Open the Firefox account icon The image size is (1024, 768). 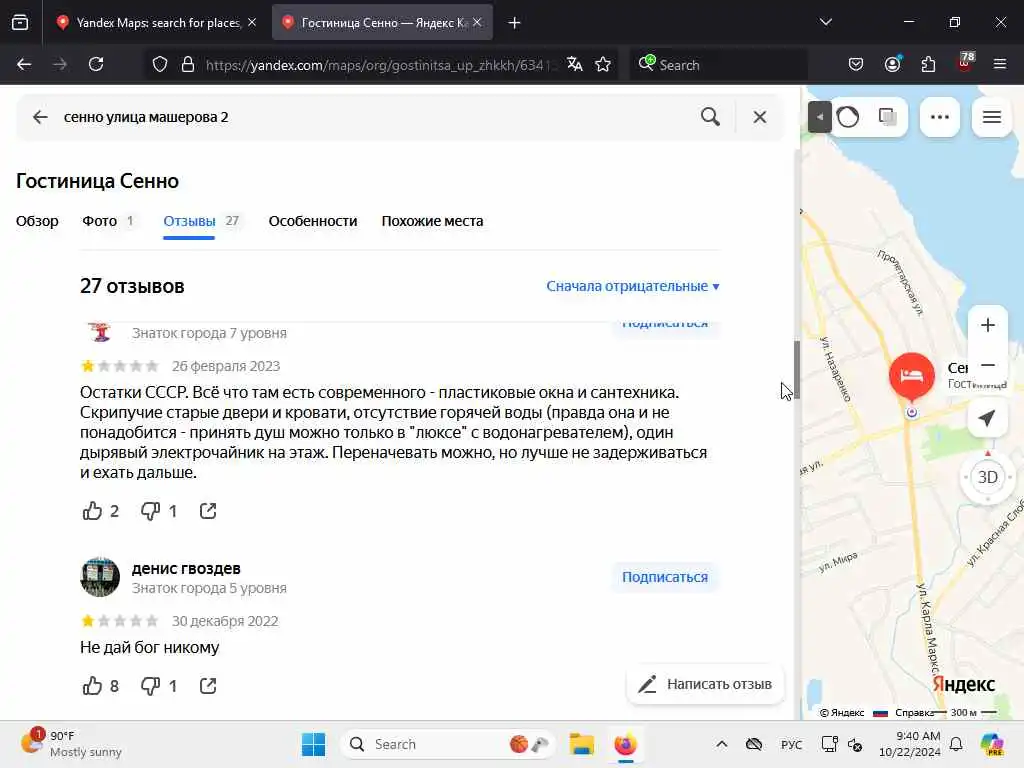pyautogui.click(x=892, y=64)
